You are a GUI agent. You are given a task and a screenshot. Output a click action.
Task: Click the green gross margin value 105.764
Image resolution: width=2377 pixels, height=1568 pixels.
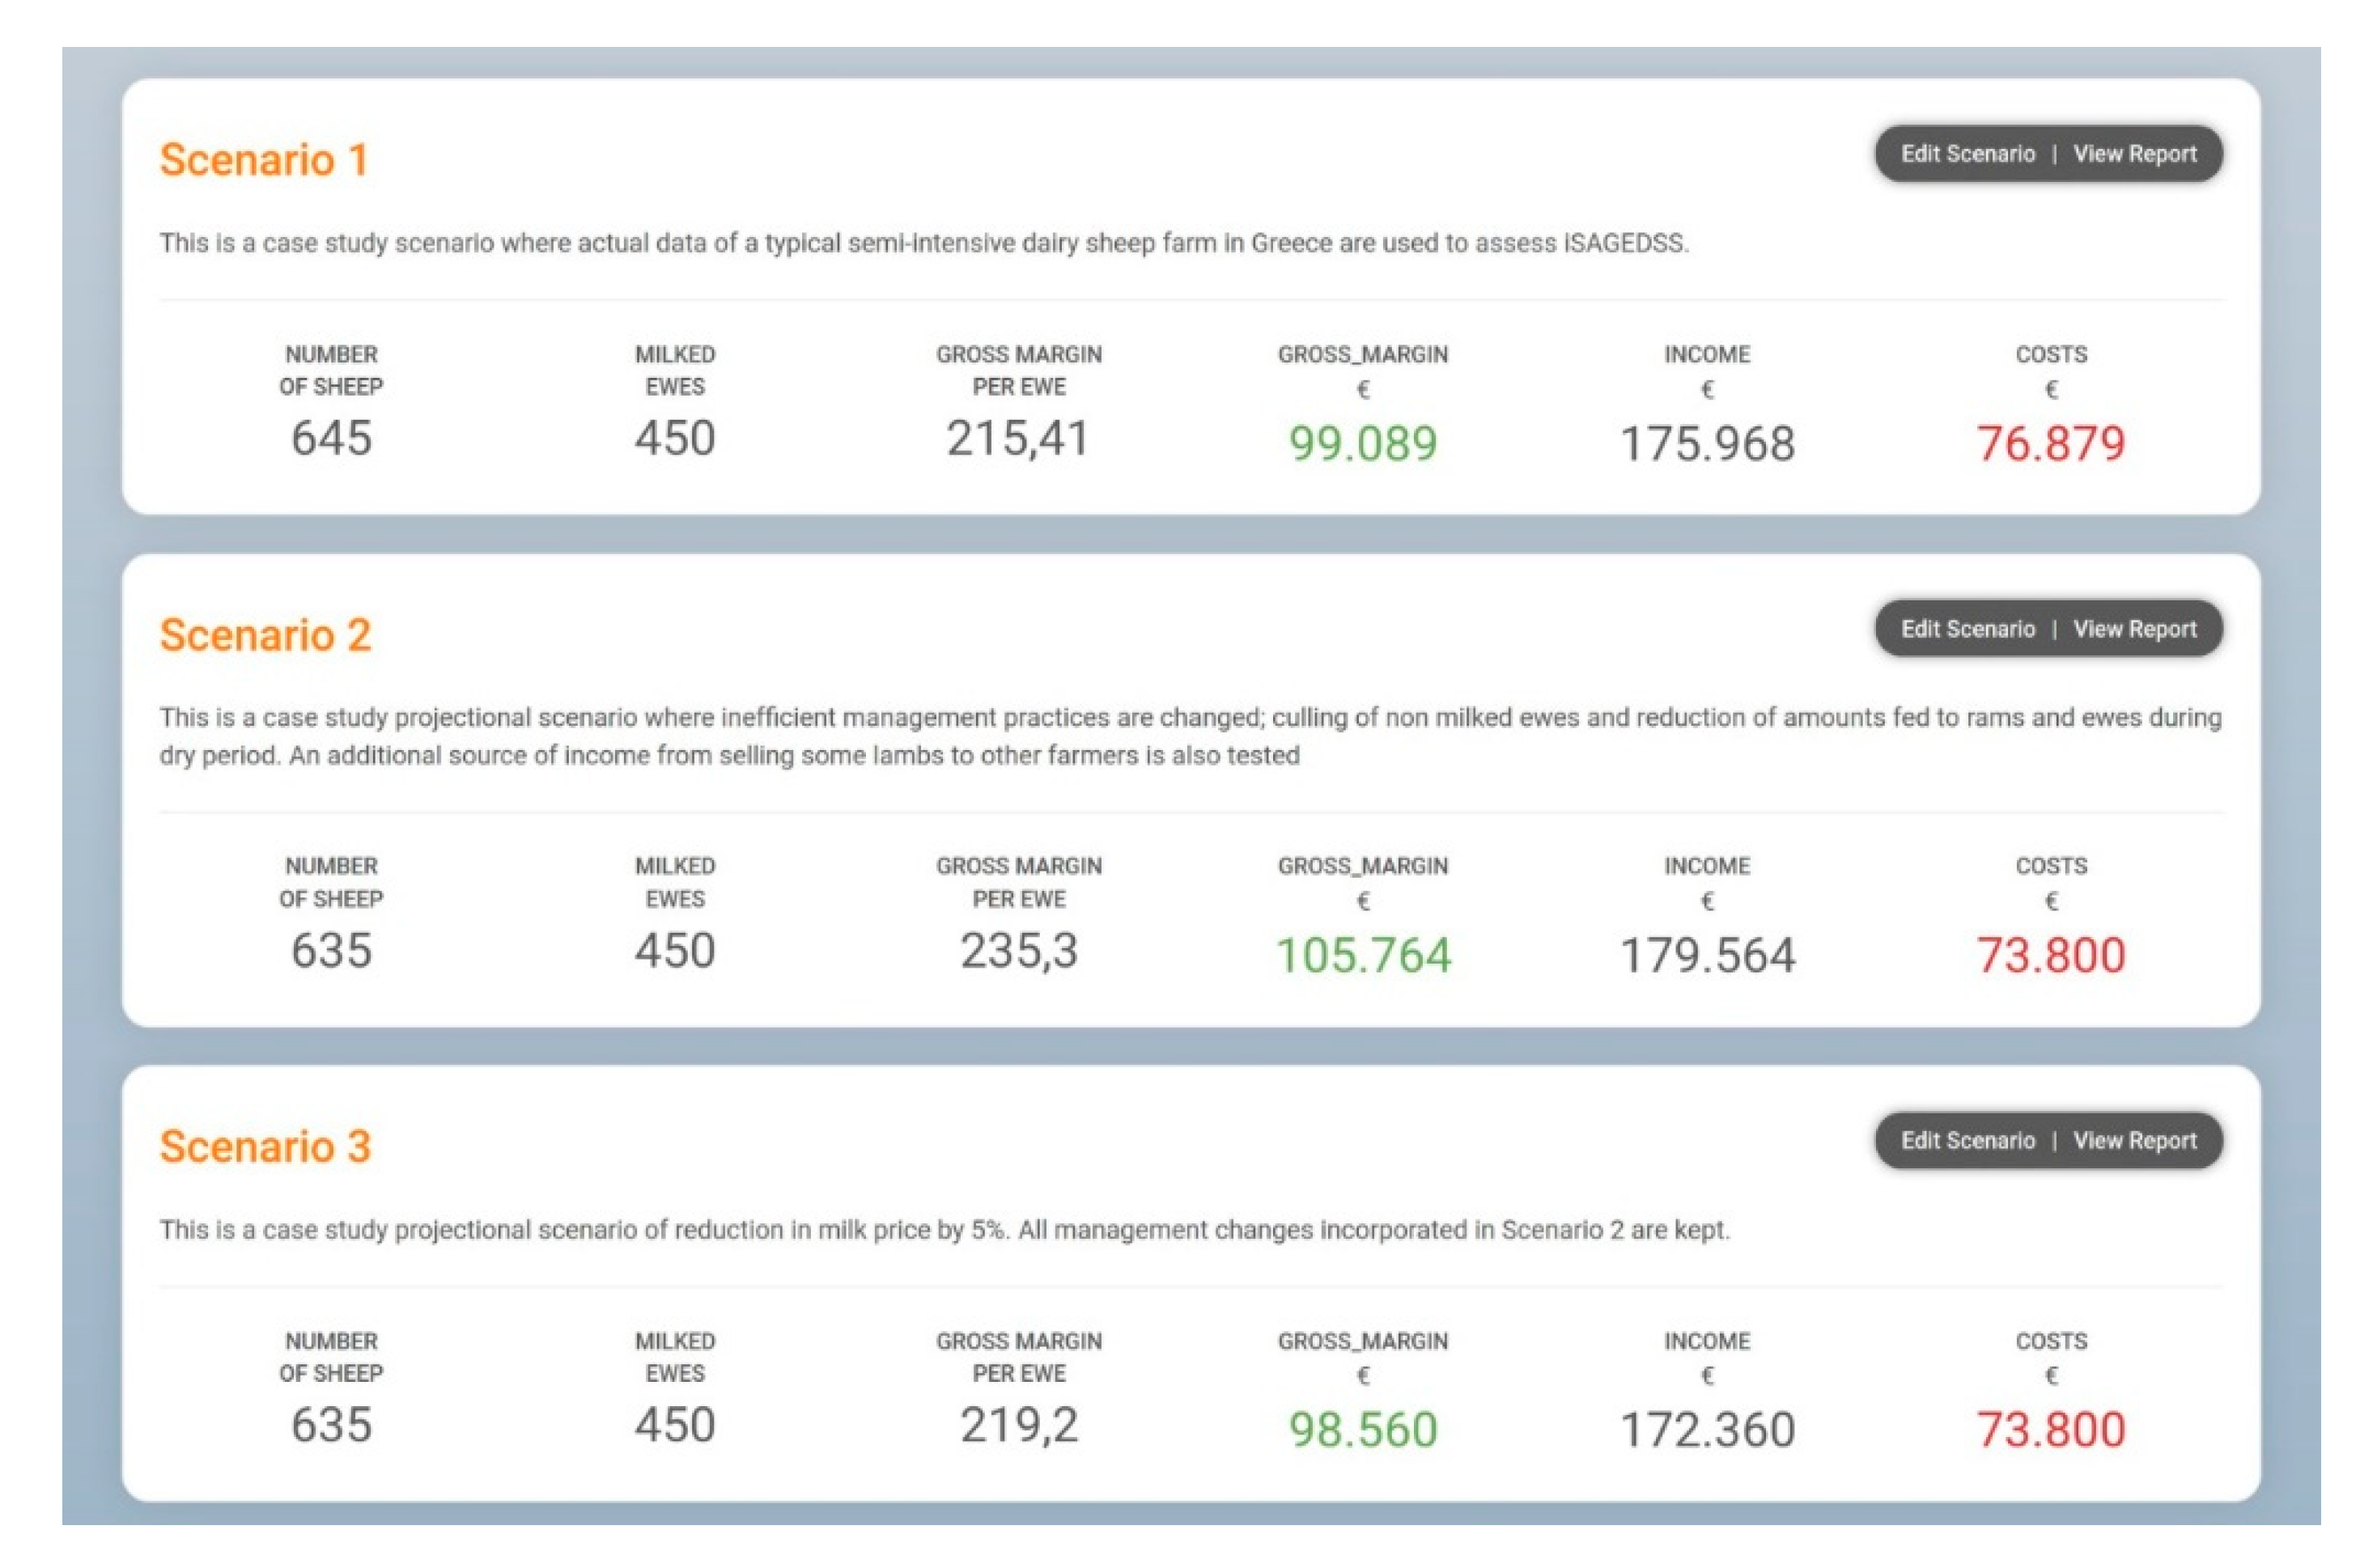tap(1362, 955)
